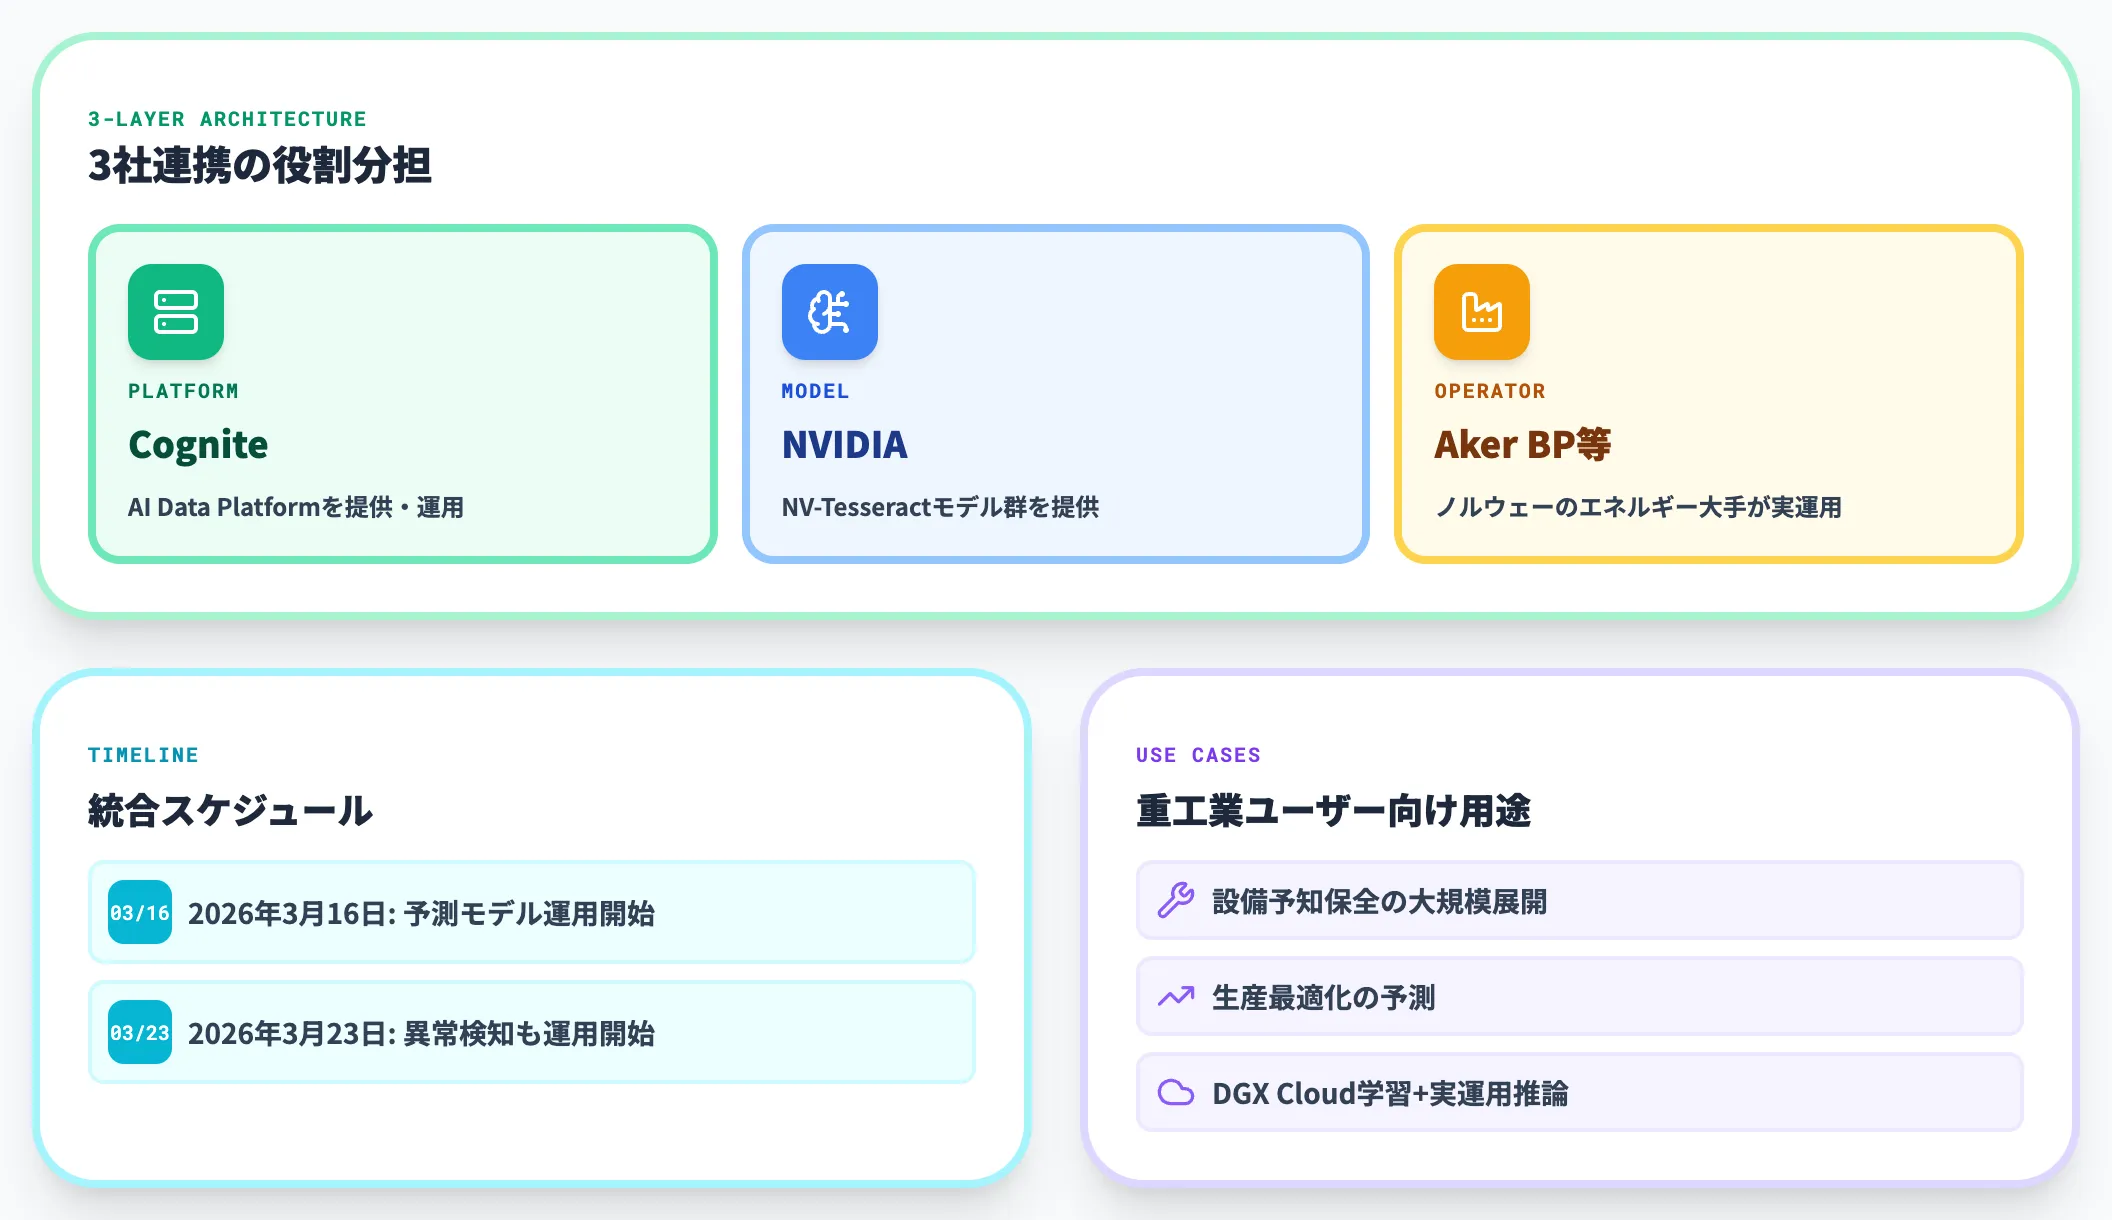2112x1220 pixels.
Task: Click the trending-up icon beside 生産最適化の予測
Action: 1176,997
